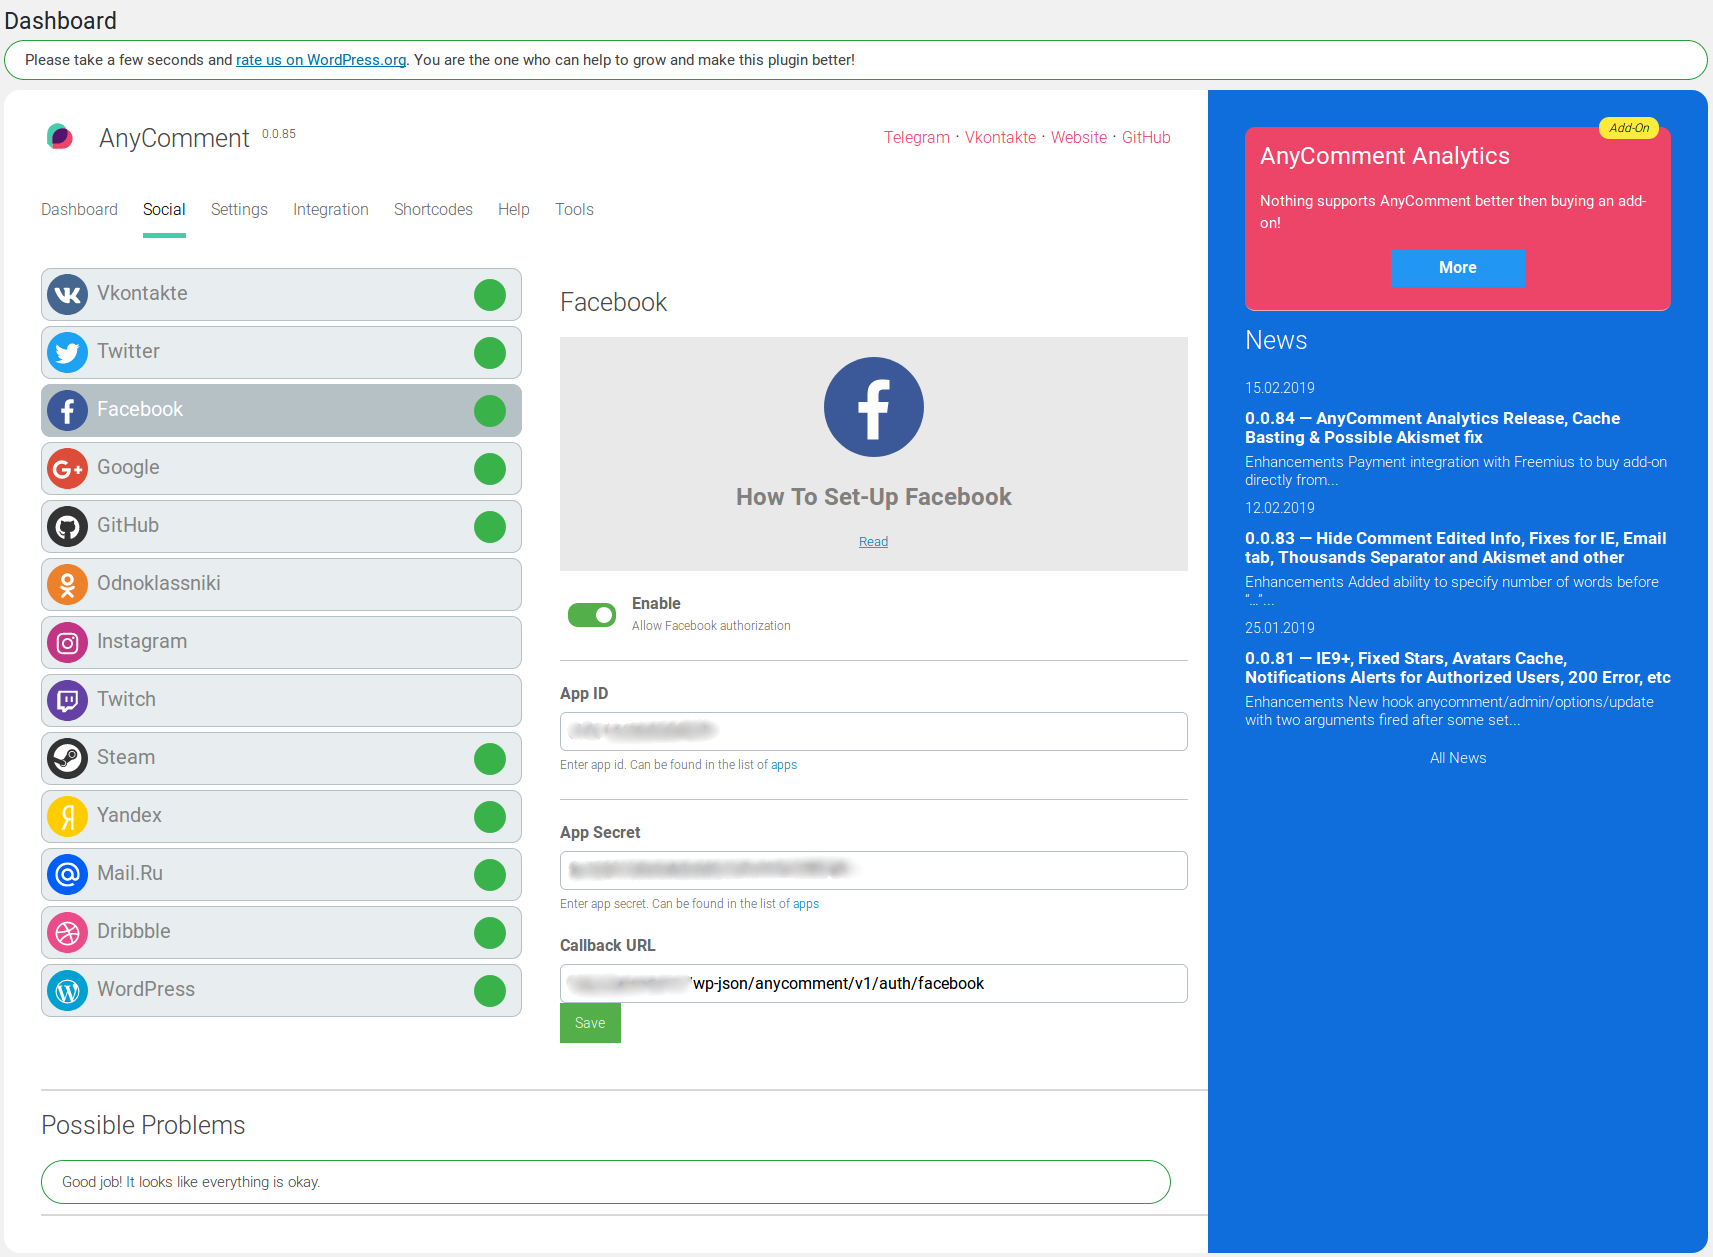This screenshot has height=1257, width=1713.
Task: Click the green status dot for Twitter
Action: 490,353
